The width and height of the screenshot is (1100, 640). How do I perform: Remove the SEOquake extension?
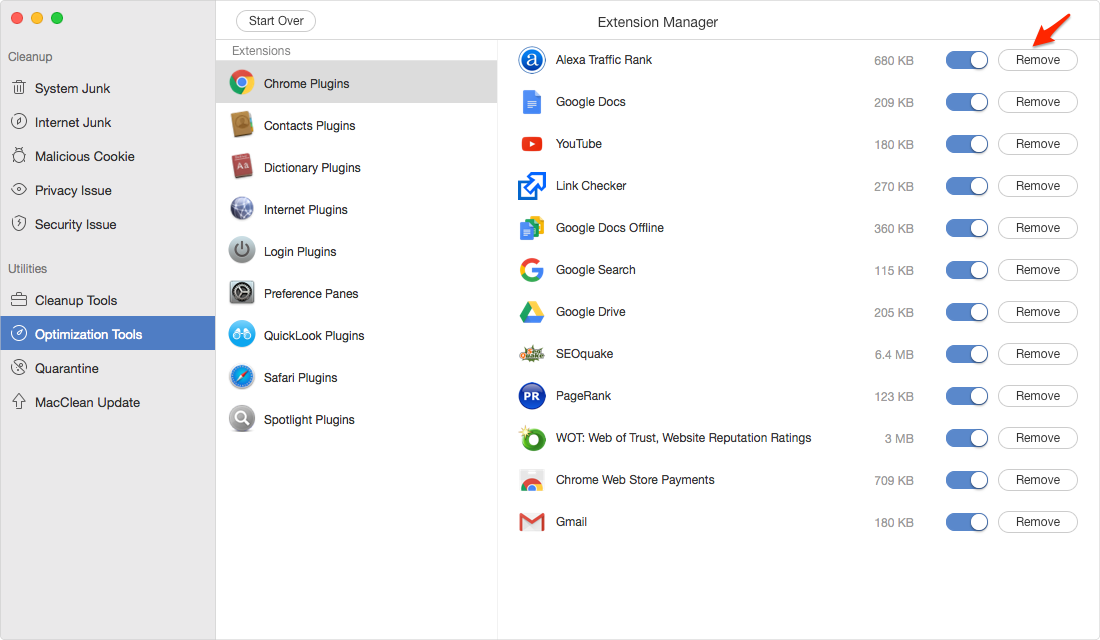tap(1038, 354)
